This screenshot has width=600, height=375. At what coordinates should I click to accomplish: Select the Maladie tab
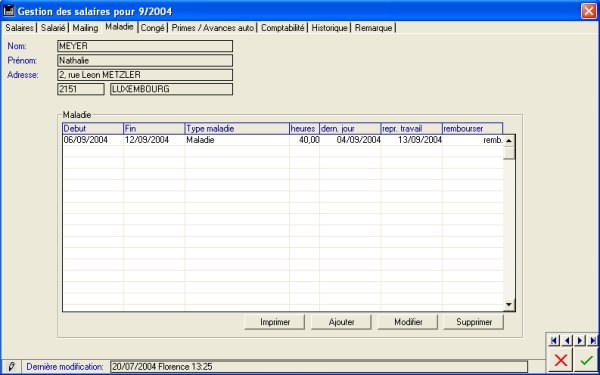[x=119, y=27]
